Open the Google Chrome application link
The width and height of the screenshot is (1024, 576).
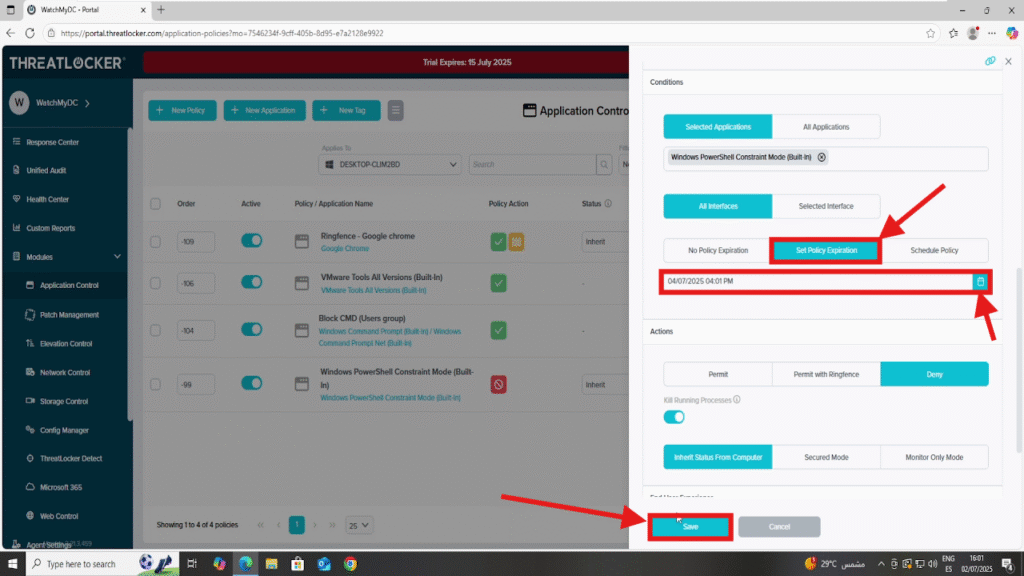[x=345, y=249]
